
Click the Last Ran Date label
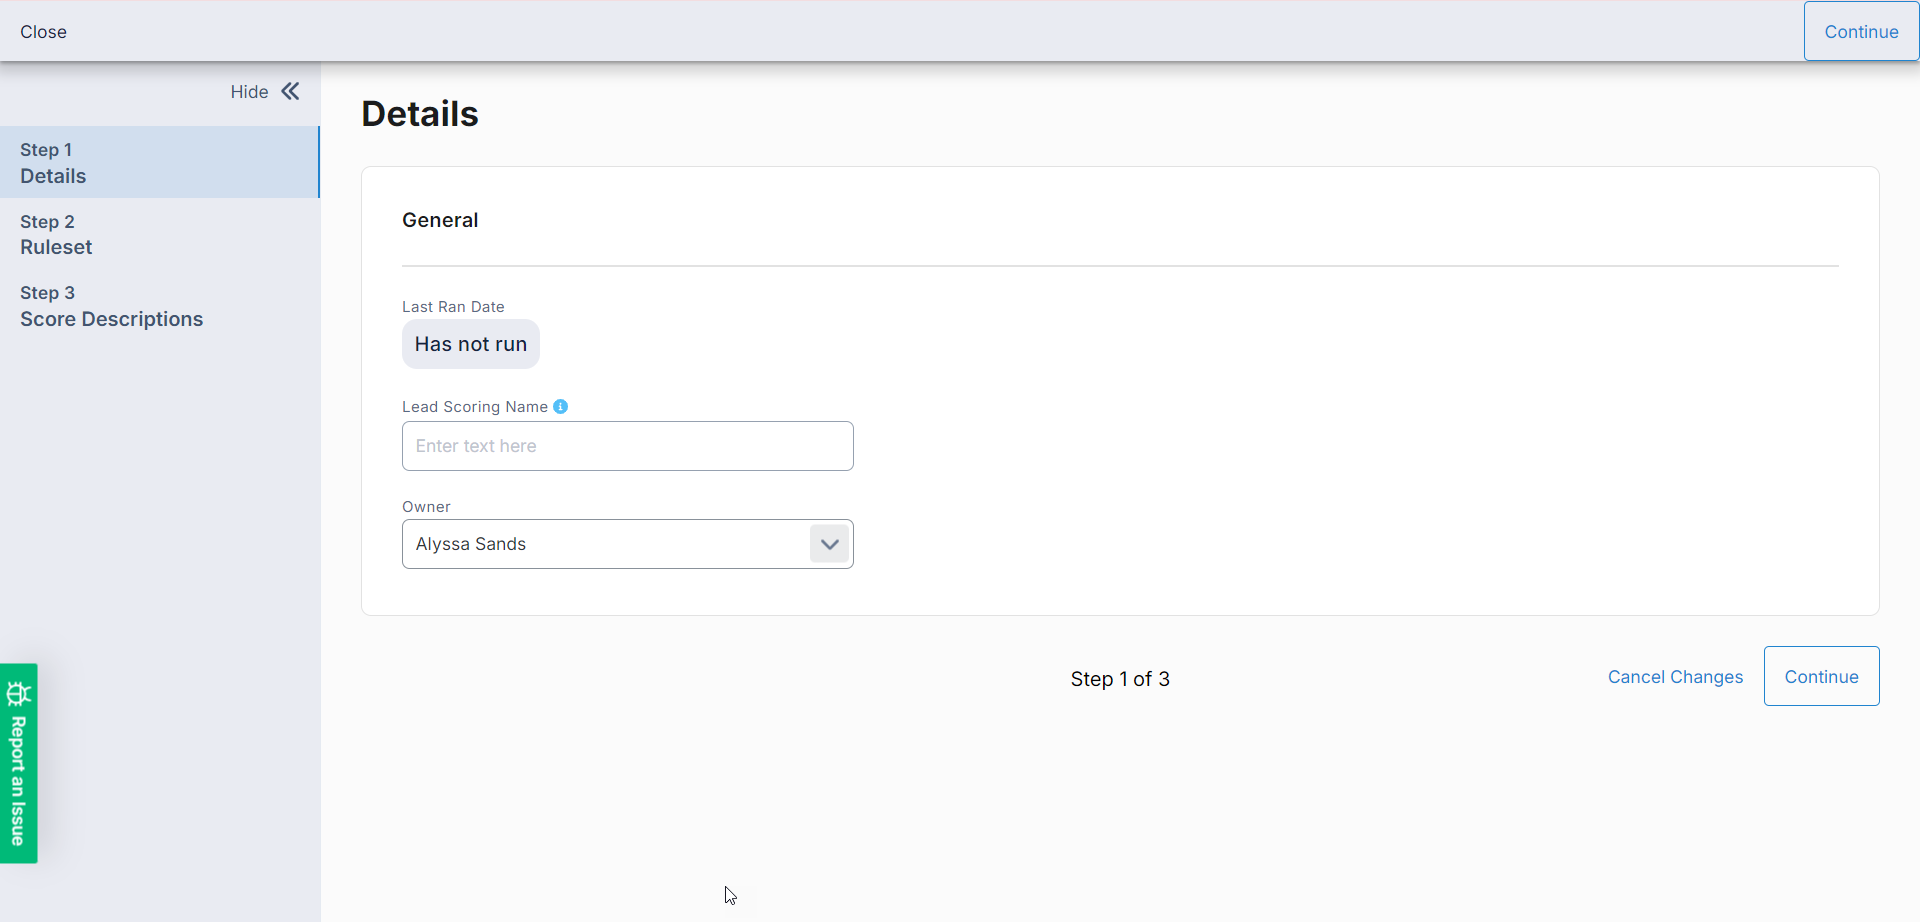click(453, 307)
